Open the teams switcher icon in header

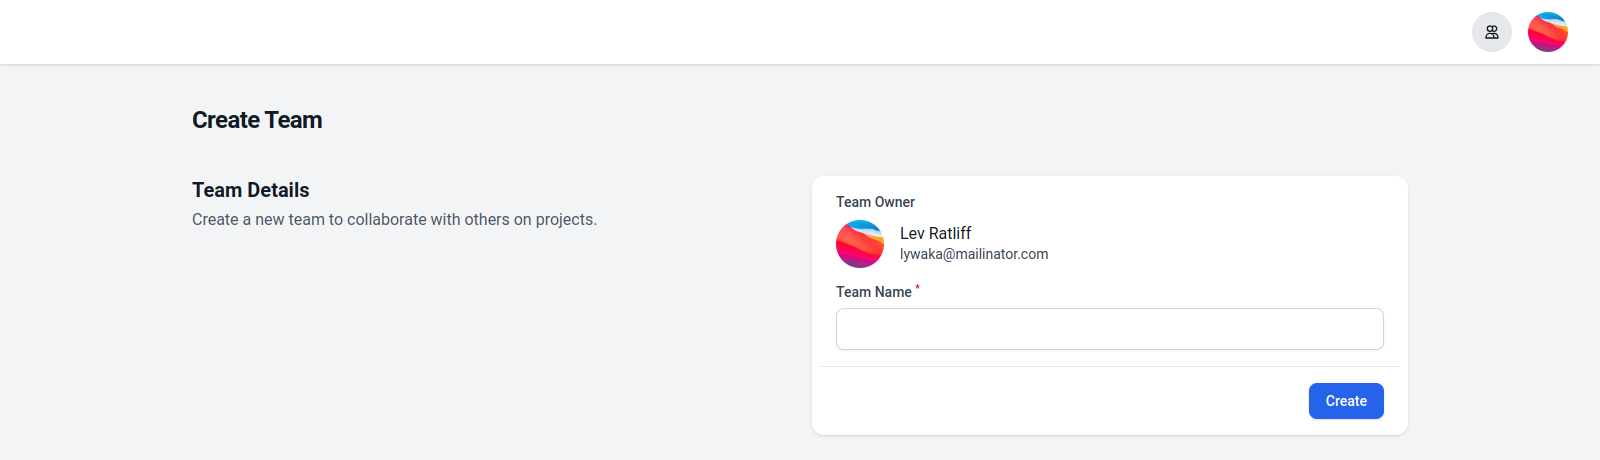(x=1491, y=32)
